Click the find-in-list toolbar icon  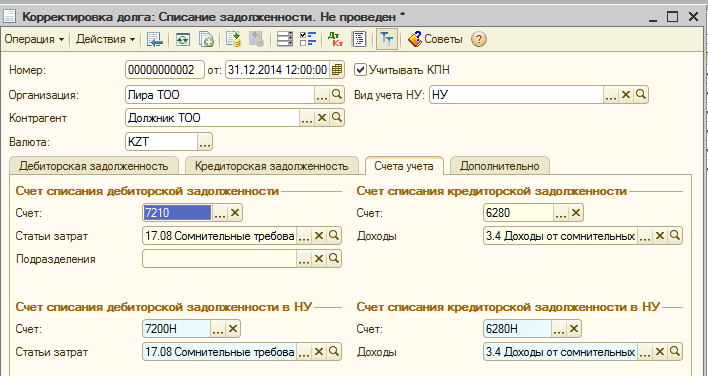coord(155,39)
